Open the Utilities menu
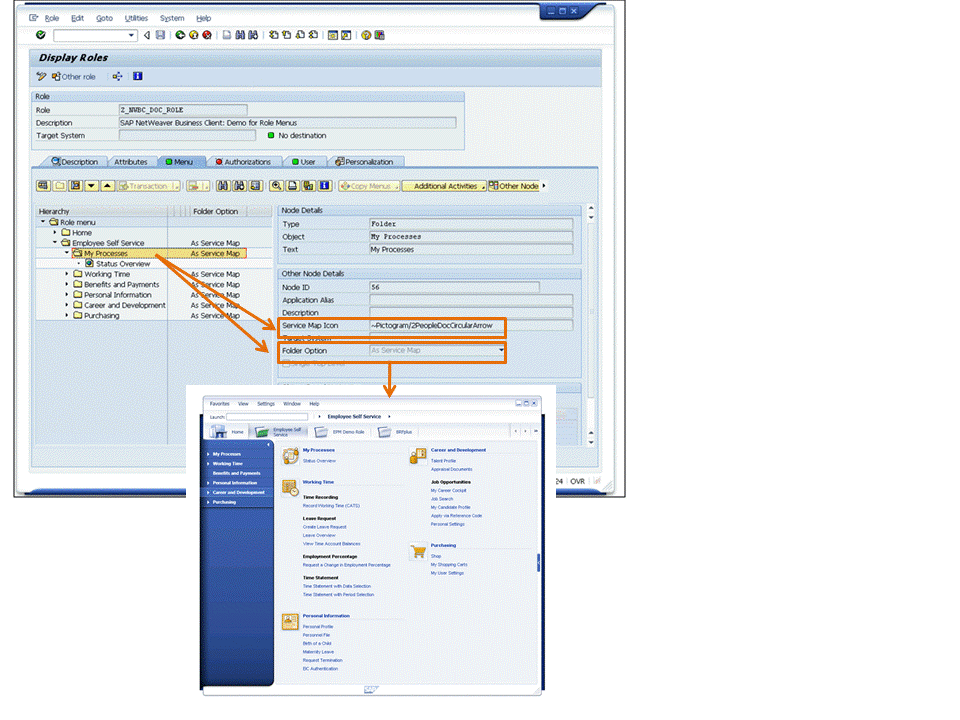This screenshot has width=960, height=720. click(x=136, y=18)
